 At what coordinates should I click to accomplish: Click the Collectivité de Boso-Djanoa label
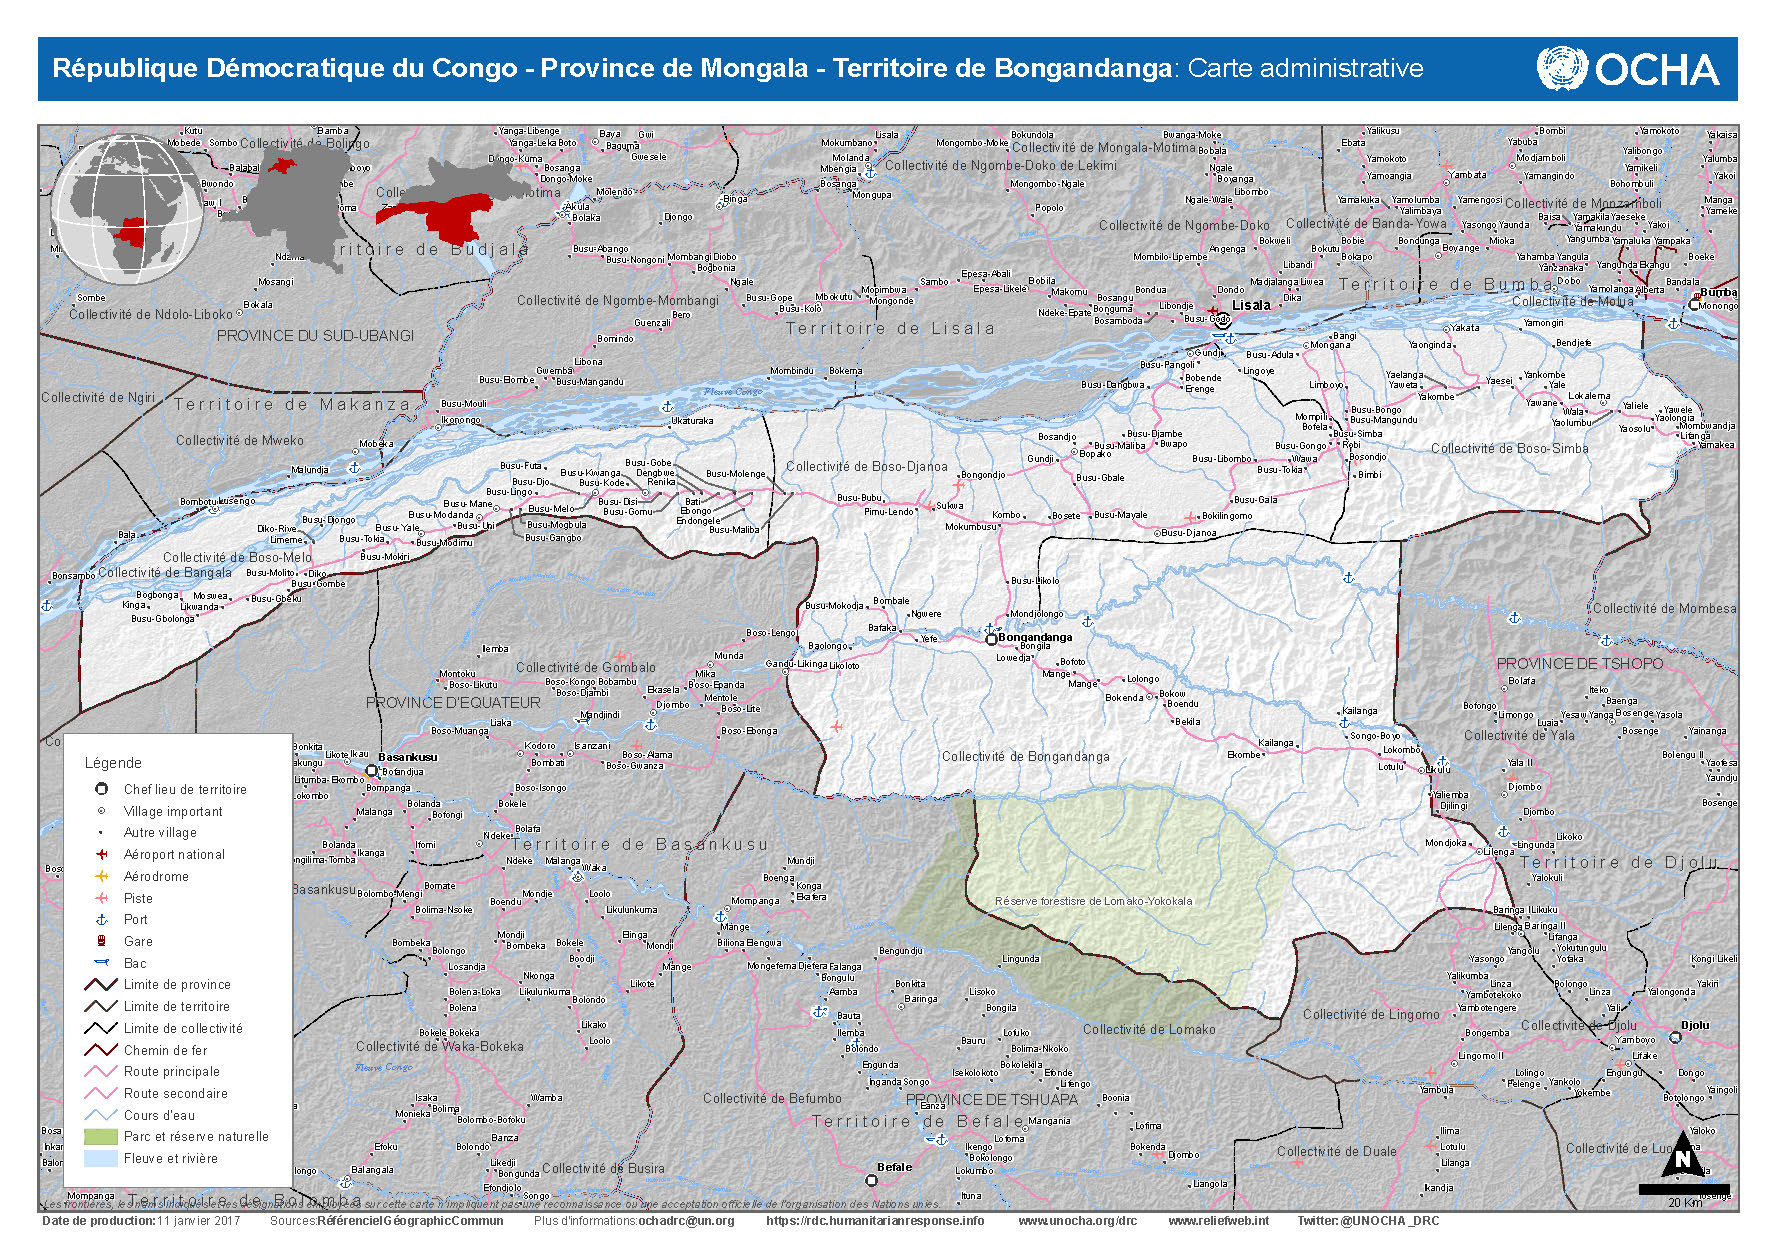click(866, 467)
